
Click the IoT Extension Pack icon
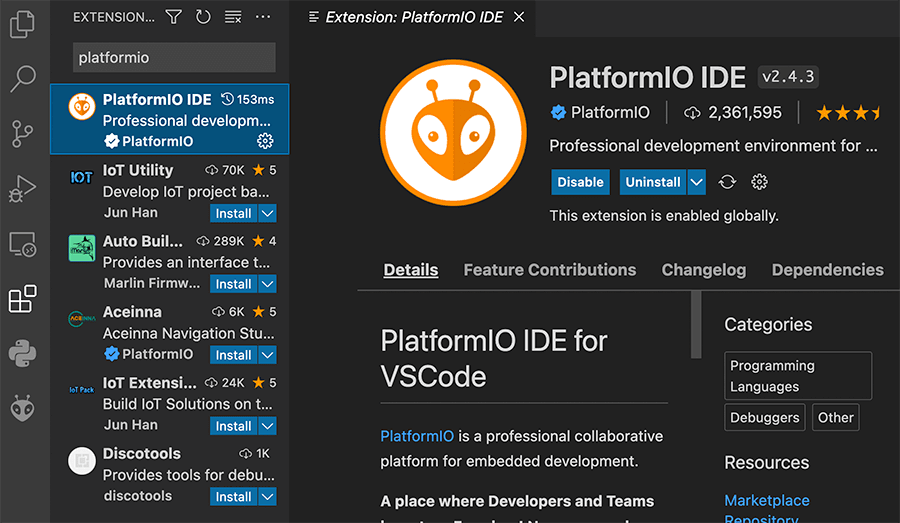point(82,390)
